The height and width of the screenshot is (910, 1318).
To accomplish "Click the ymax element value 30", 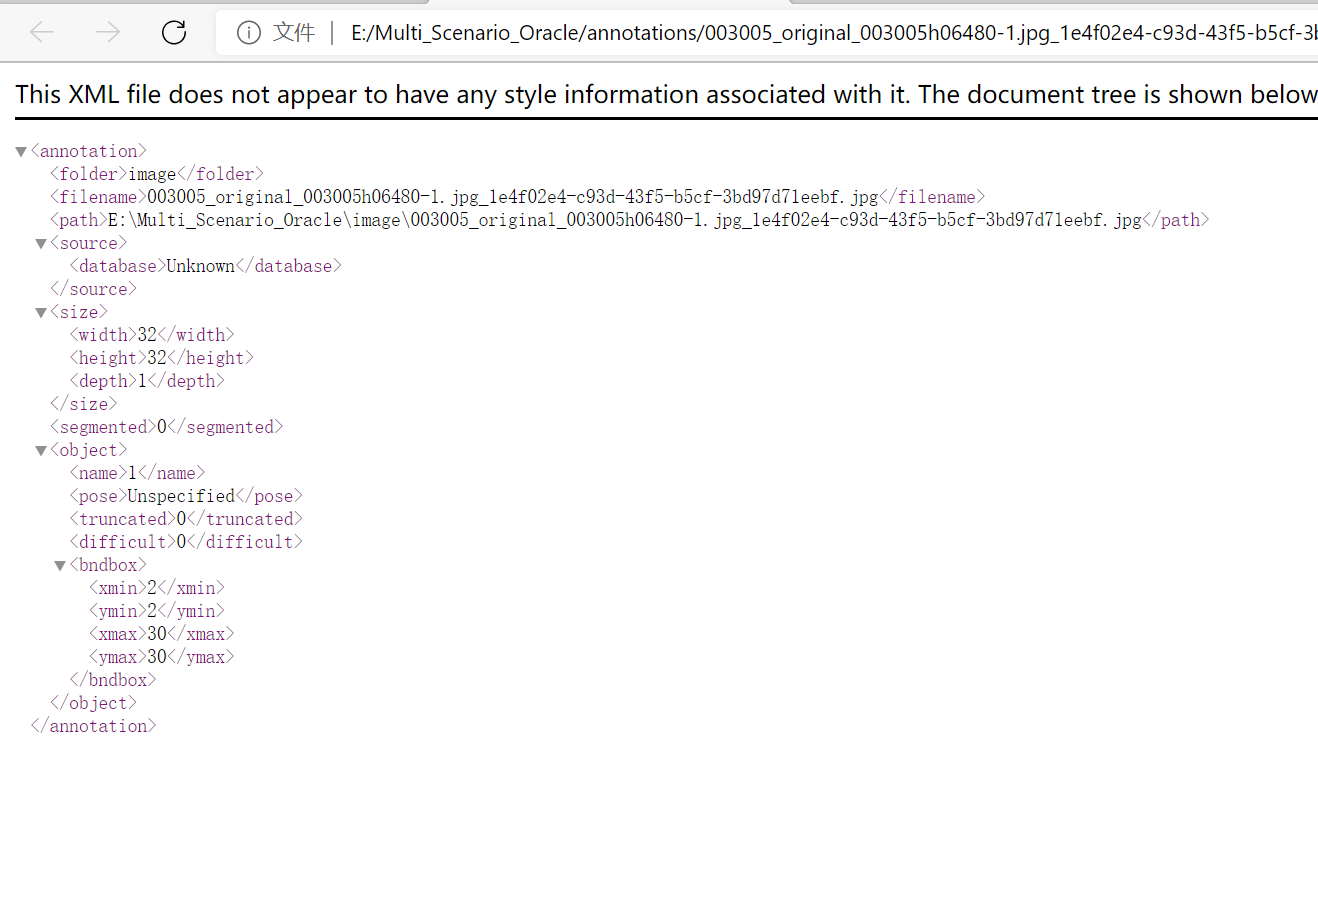I will click(x=157, y=656).
